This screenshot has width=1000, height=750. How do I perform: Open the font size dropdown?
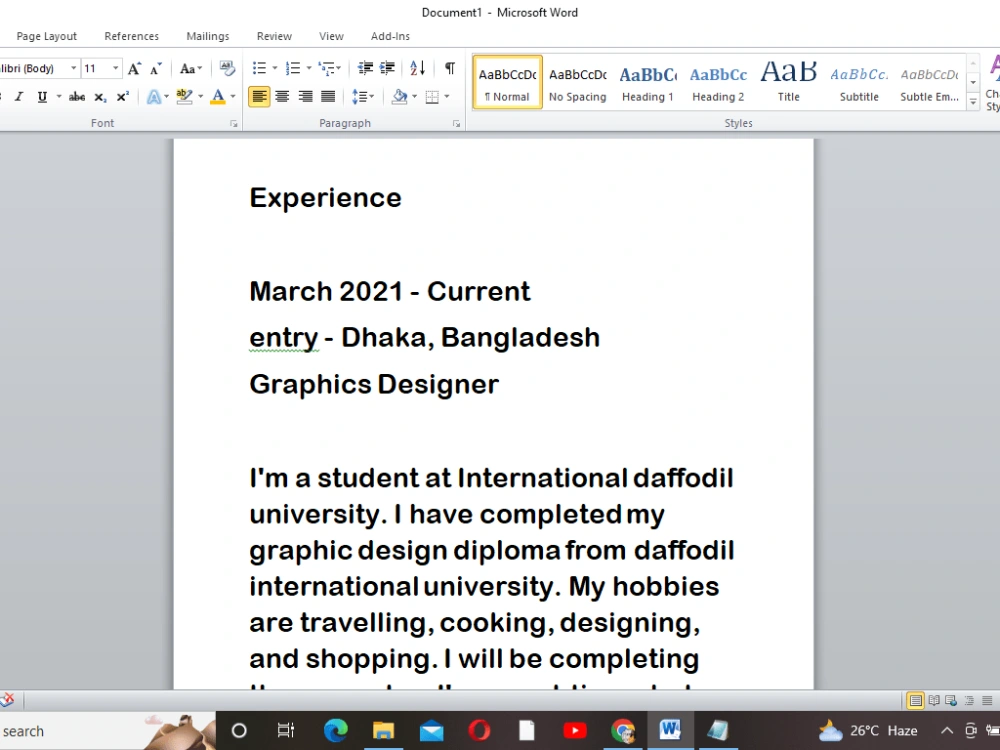[x=115, y=68]
